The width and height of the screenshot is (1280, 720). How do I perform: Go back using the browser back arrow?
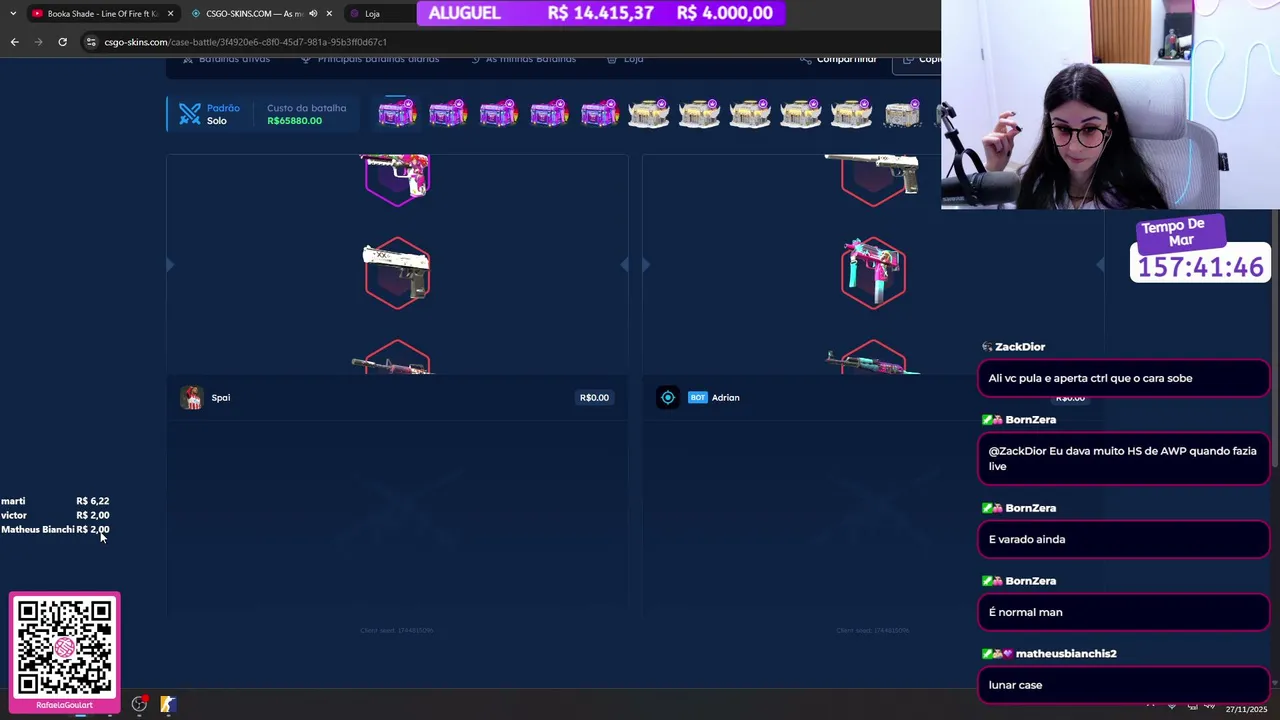[x=14, y=42]
